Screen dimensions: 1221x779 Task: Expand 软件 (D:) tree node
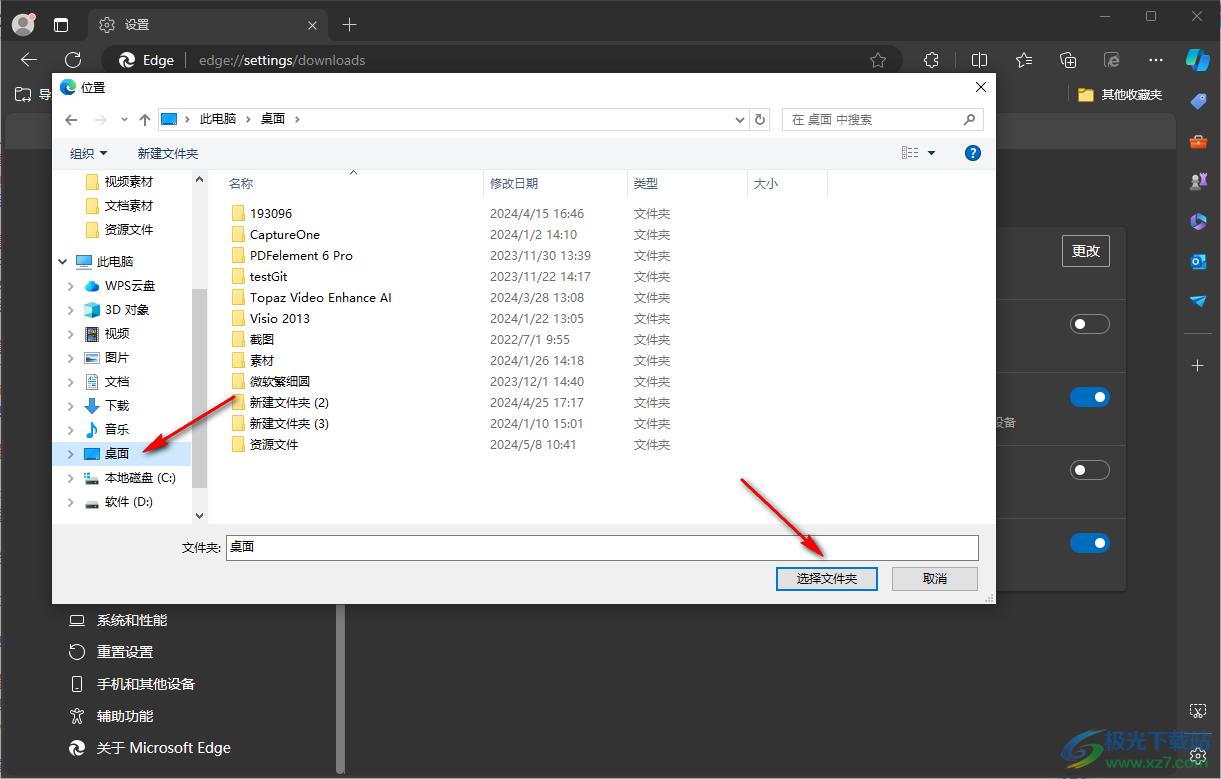pos(71,502)
